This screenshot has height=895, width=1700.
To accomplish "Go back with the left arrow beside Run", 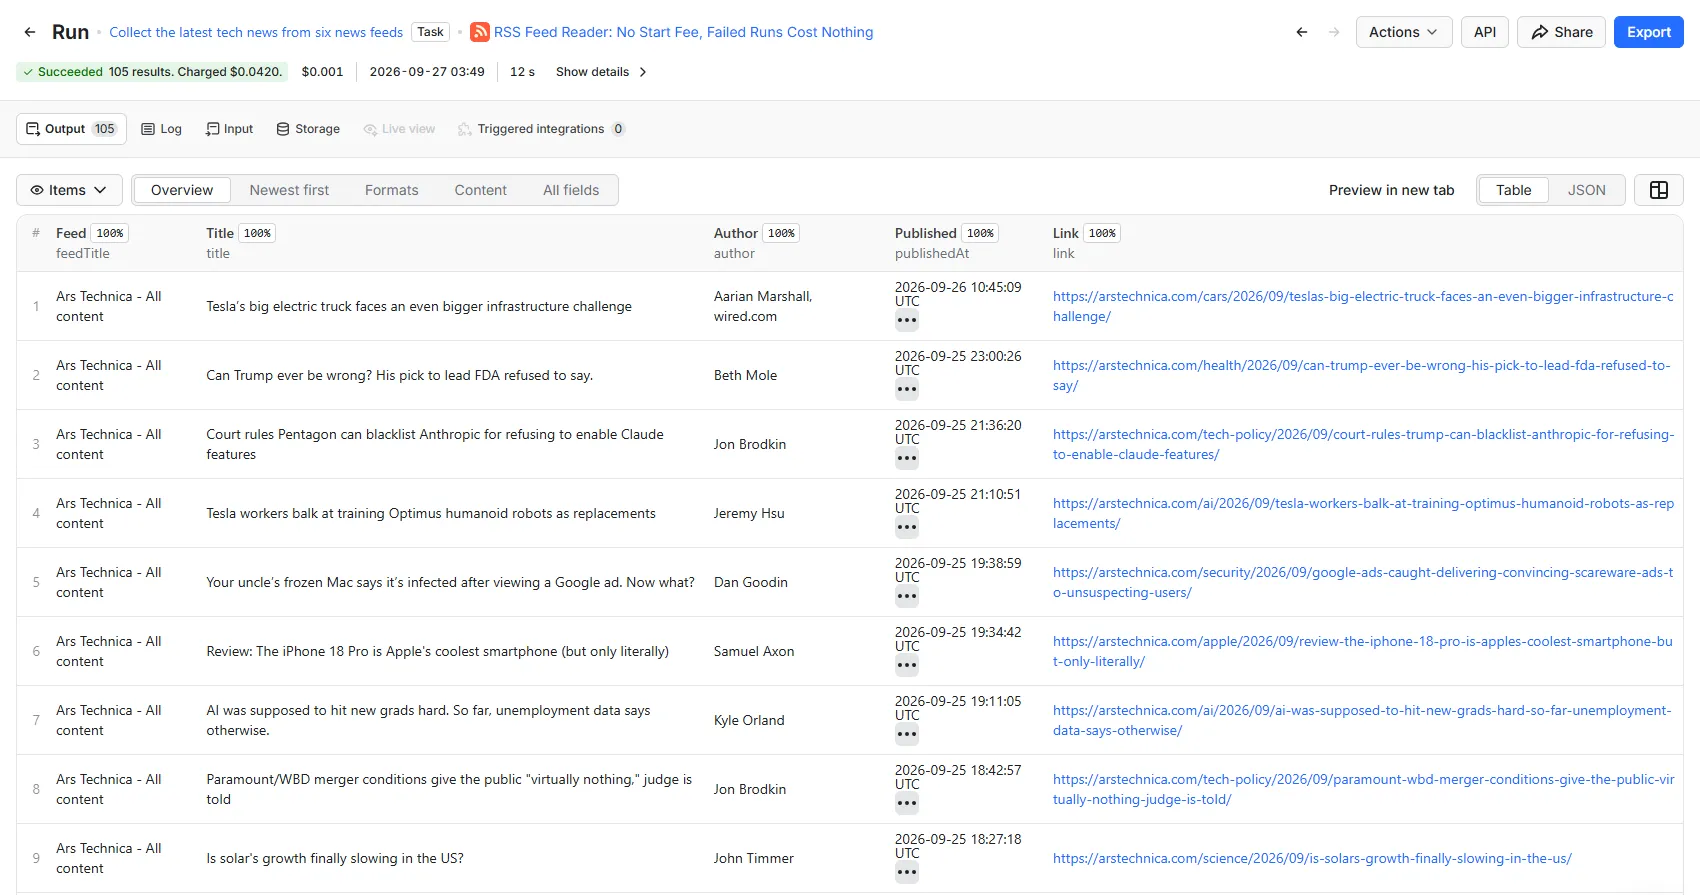I will (x=30, y=32).
